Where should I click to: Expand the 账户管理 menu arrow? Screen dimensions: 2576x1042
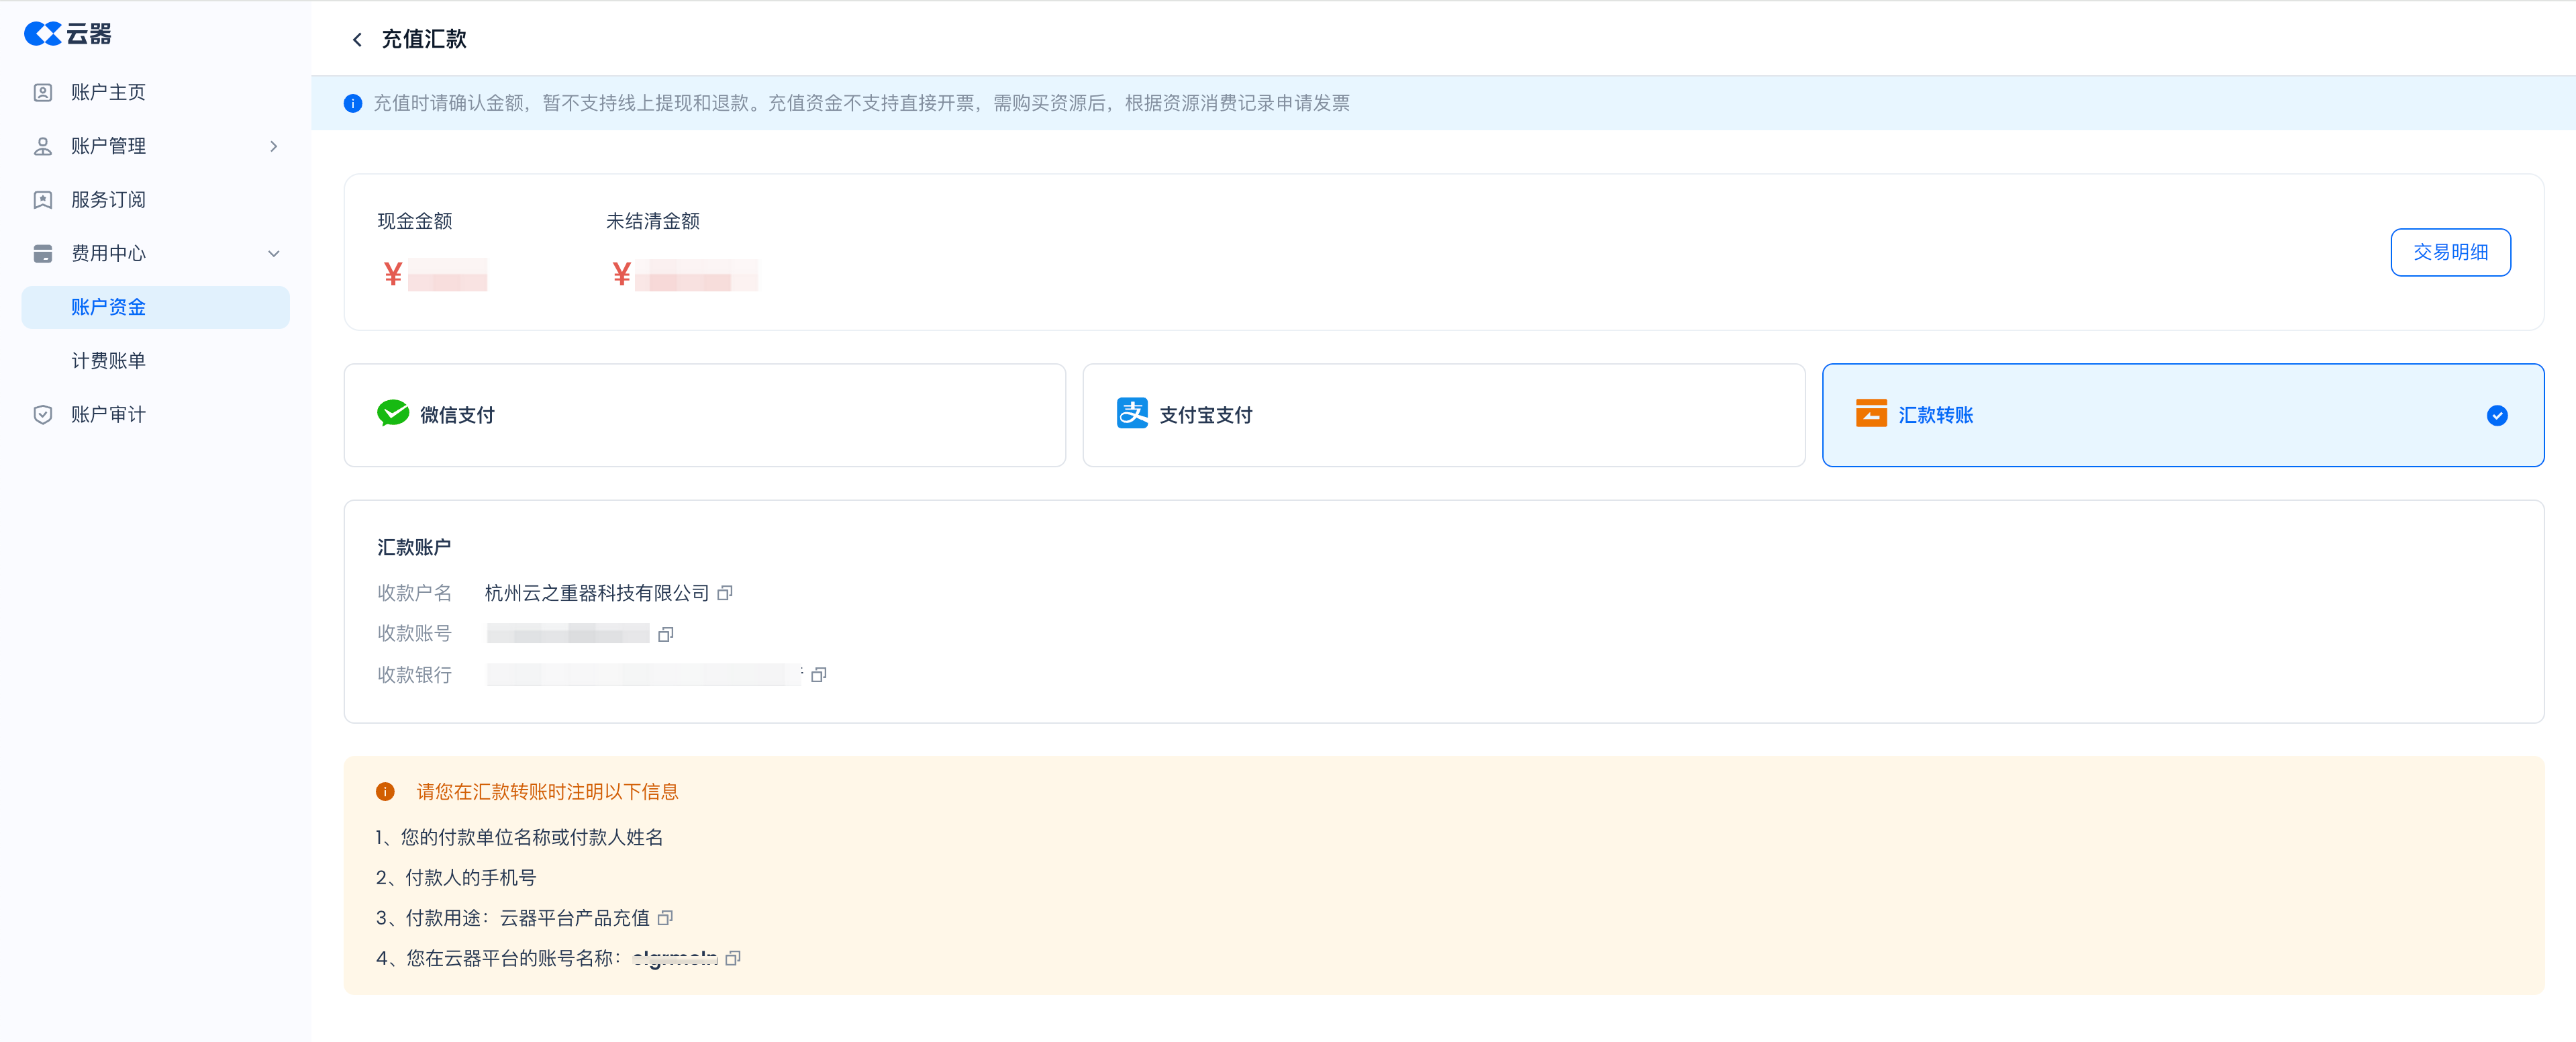(x=274, y=146)
